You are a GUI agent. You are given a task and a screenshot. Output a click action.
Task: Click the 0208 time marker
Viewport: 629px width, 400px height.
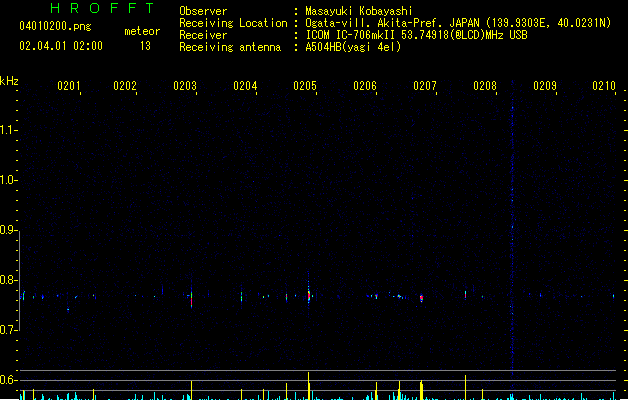tap(485, 86)
